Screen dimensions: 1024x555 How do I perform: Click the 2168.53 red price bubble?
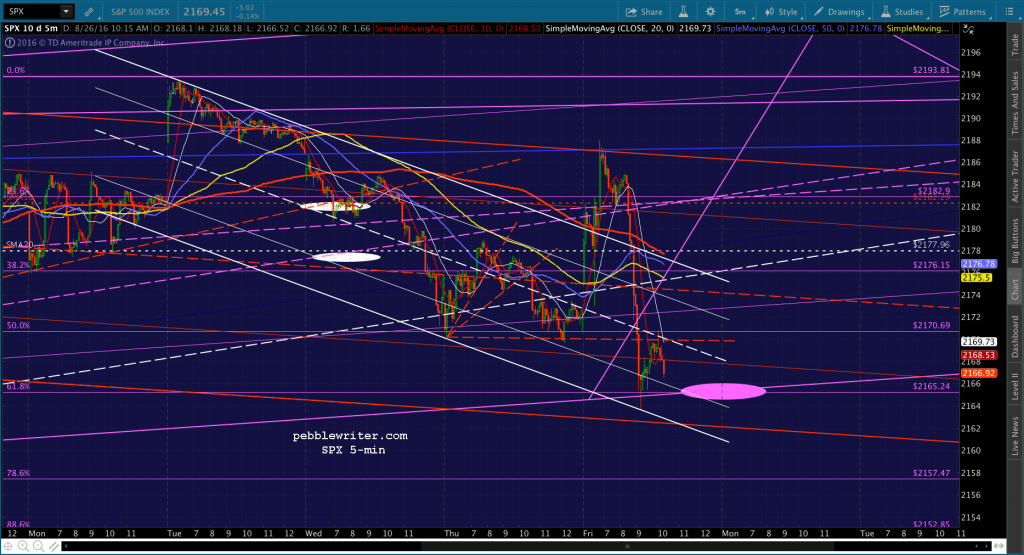coord(978,355)
